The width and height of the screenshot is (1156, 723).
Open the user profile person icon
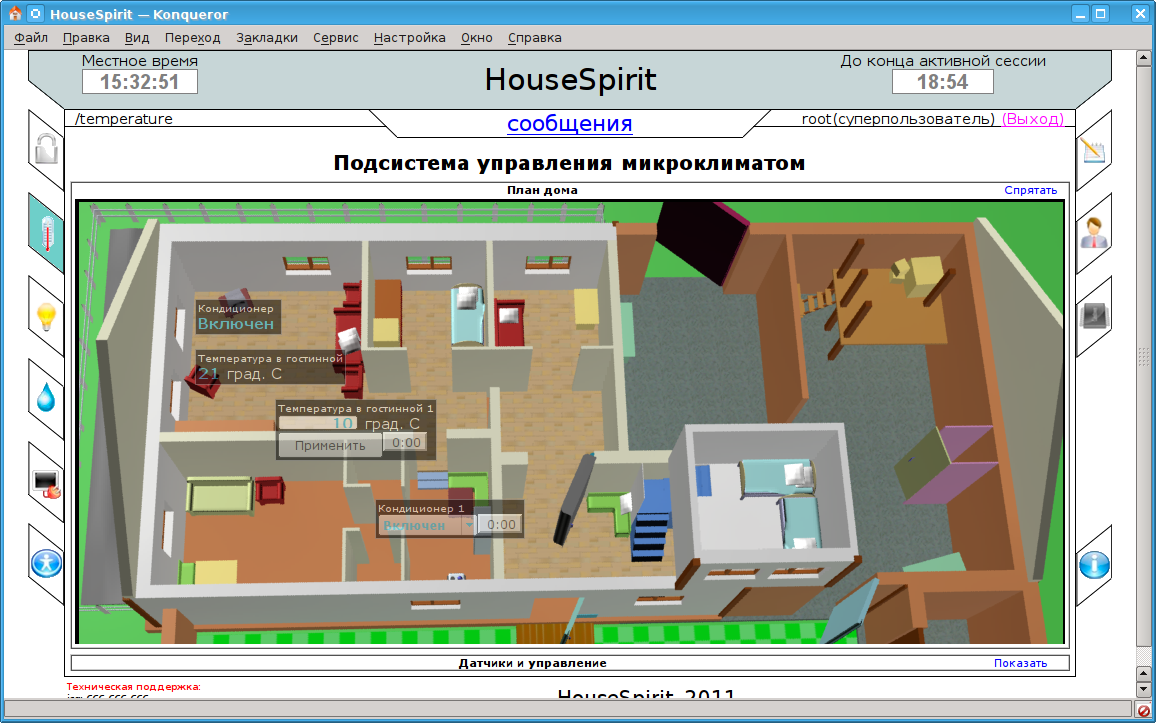1094,233
